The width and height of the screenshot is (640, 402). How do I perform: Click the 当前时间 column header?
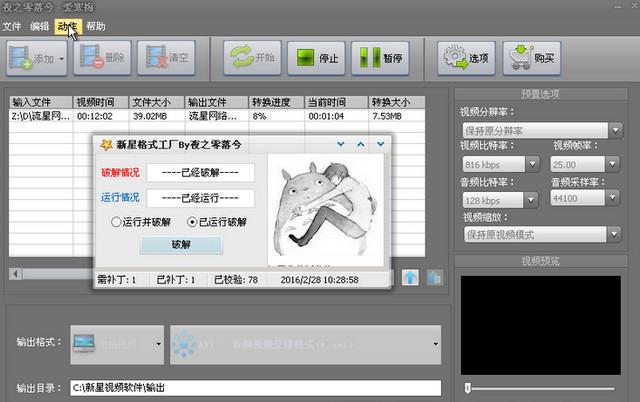point(336,102)
